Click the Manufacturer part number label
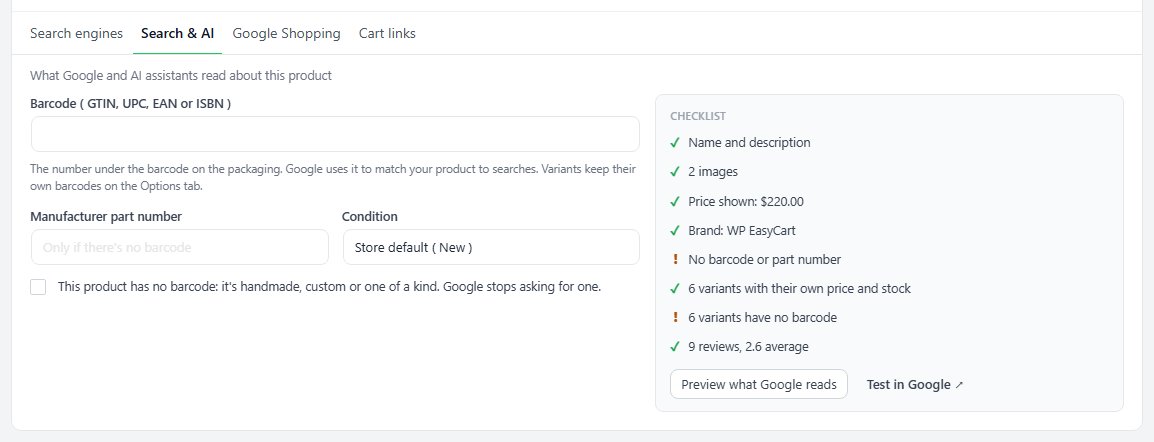The image size is (1154, 442). [x=106, y=216]
